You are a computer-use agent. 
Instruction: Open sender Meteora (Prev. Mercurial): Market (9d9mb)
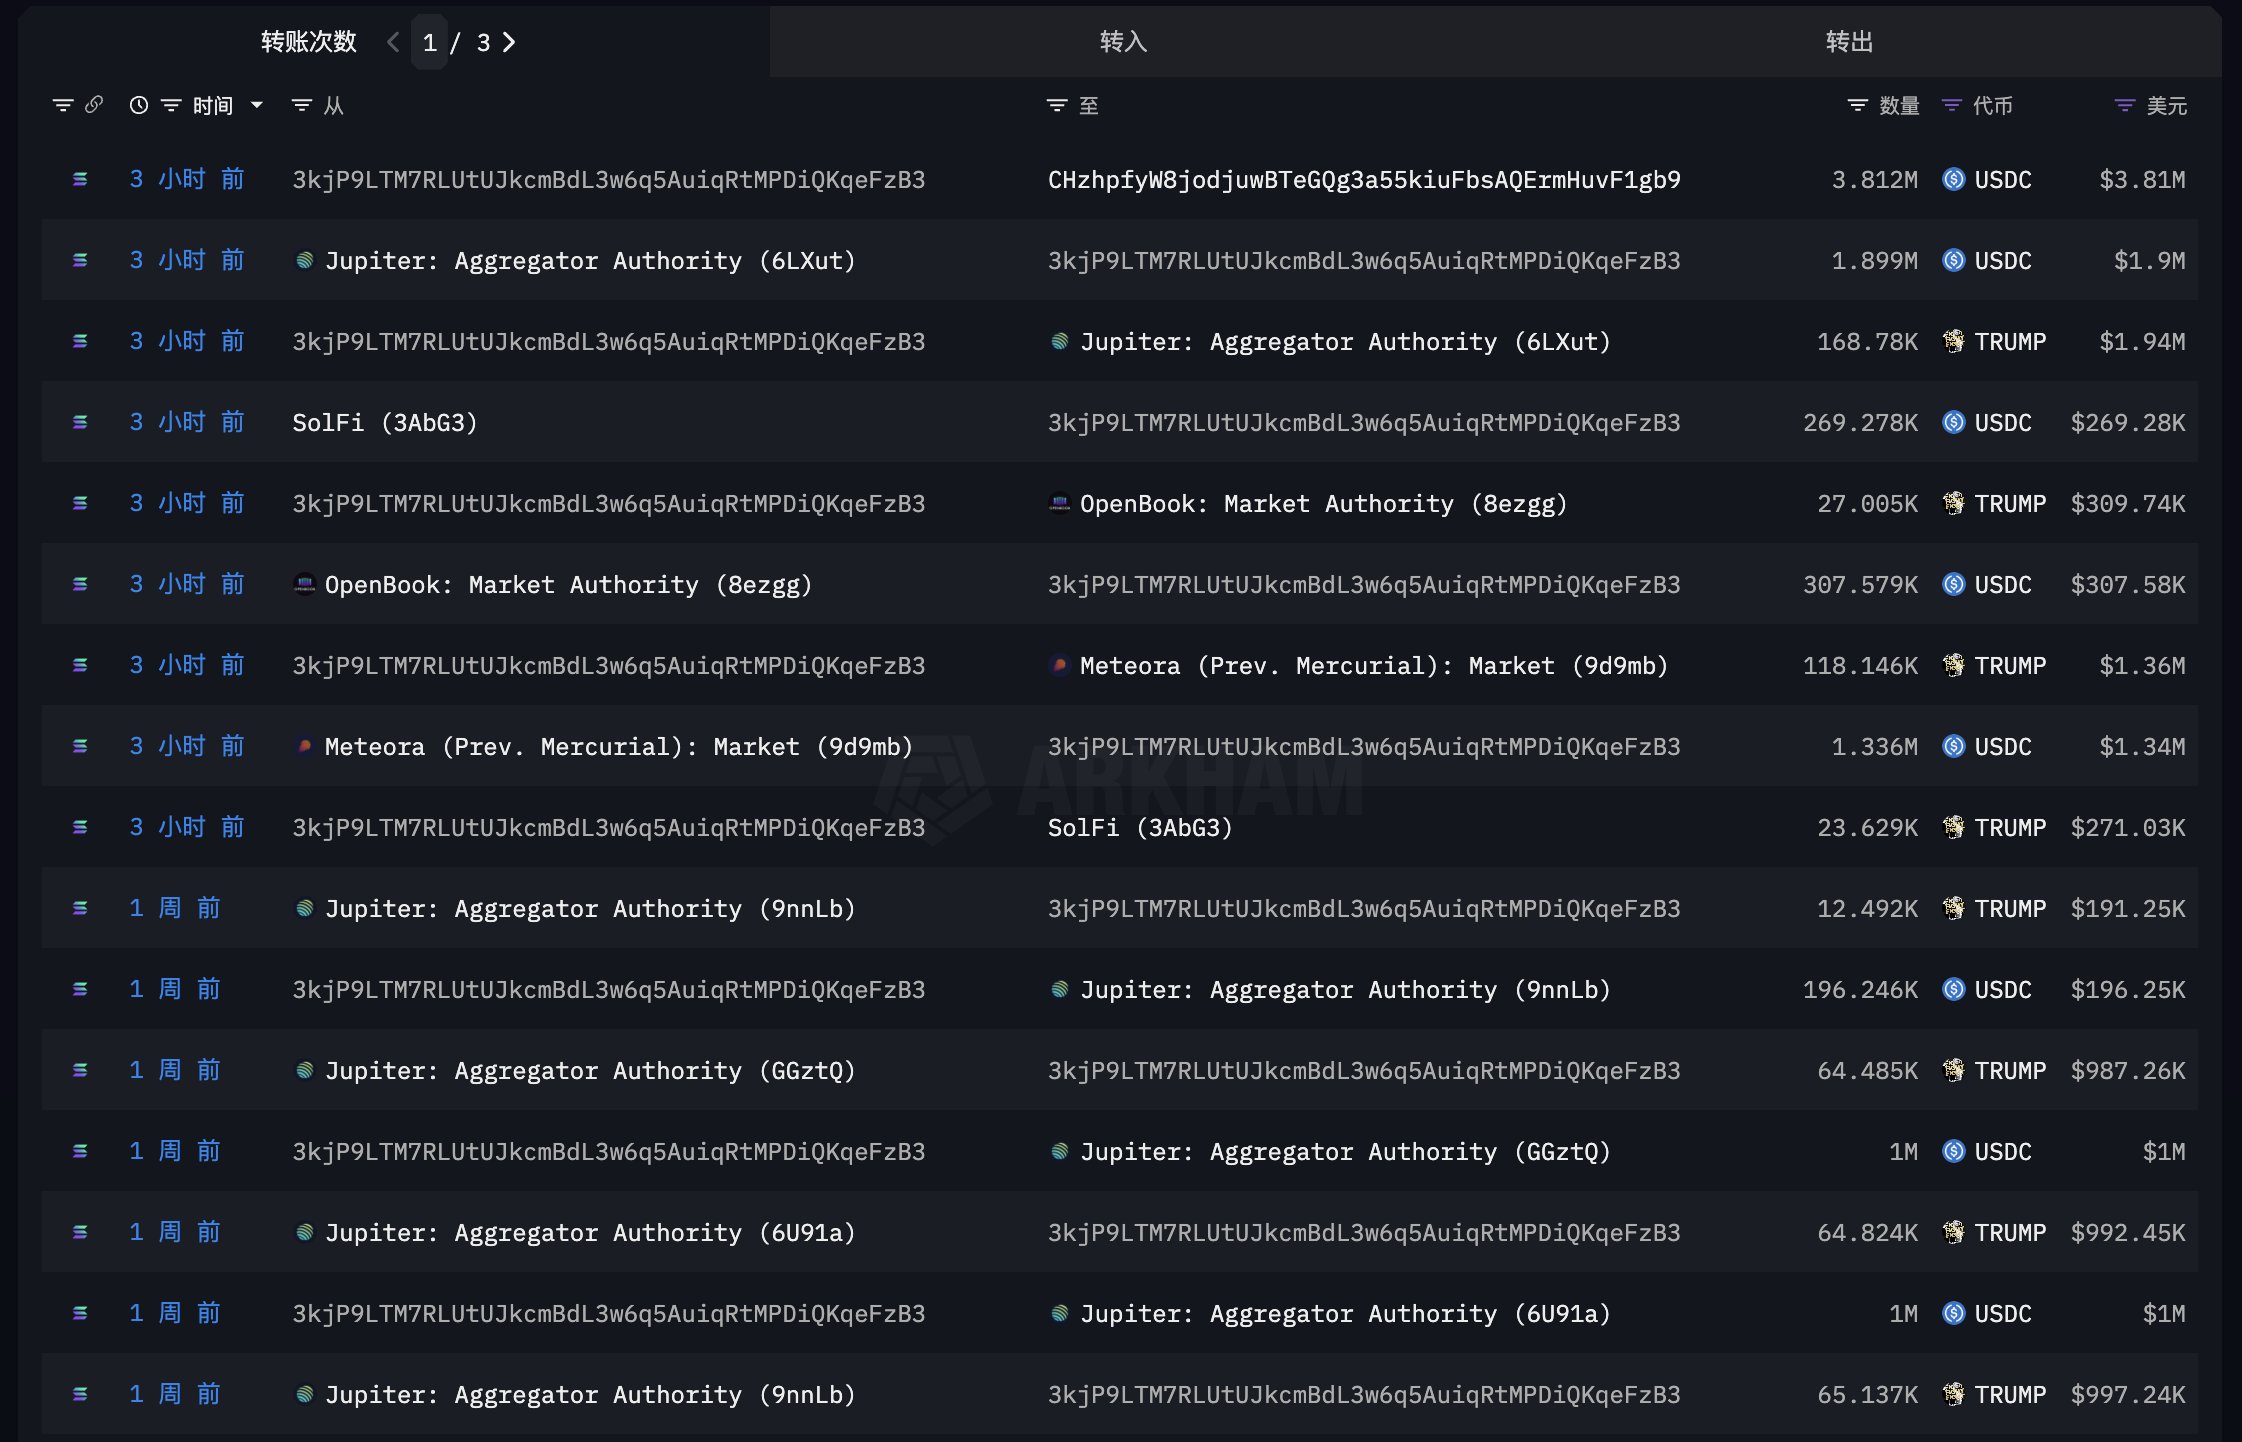click(x=618, y=746)
